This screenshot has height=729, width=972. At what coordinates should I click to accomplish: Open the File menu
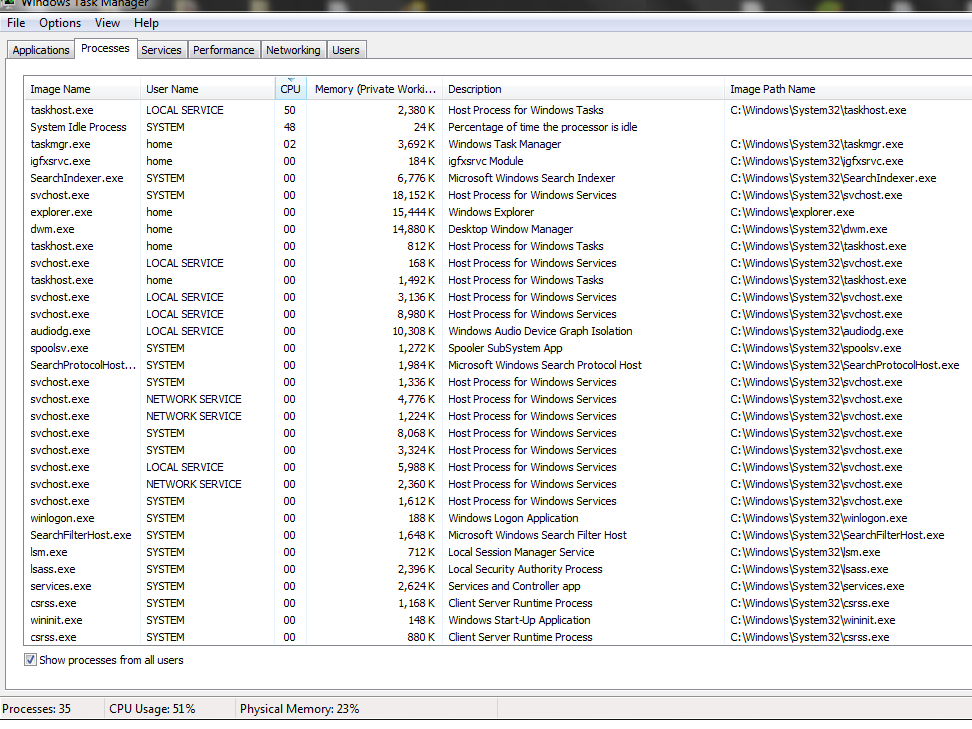[16, 23]
